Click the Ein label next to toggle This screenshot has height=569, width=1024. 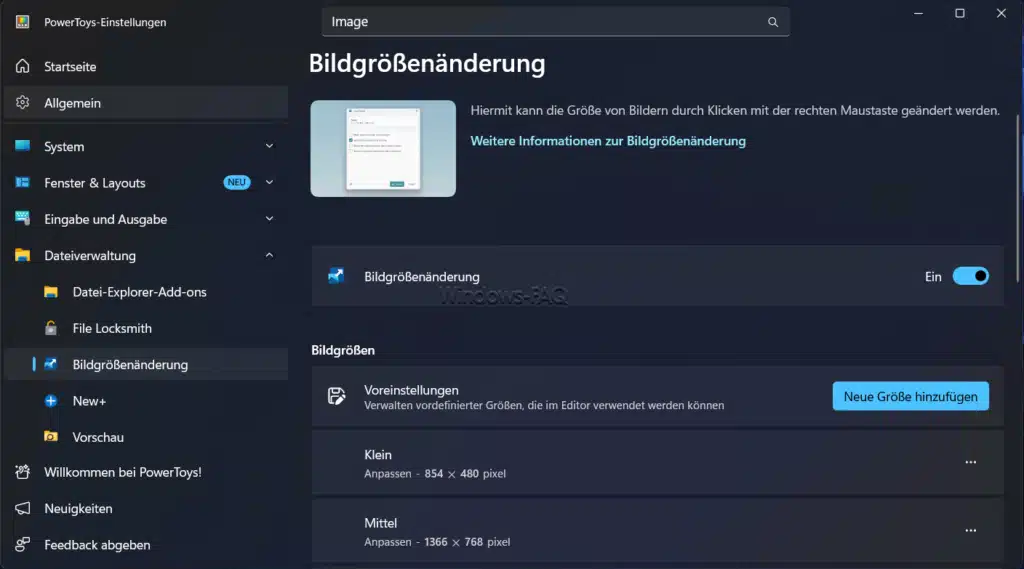(933, 277)
